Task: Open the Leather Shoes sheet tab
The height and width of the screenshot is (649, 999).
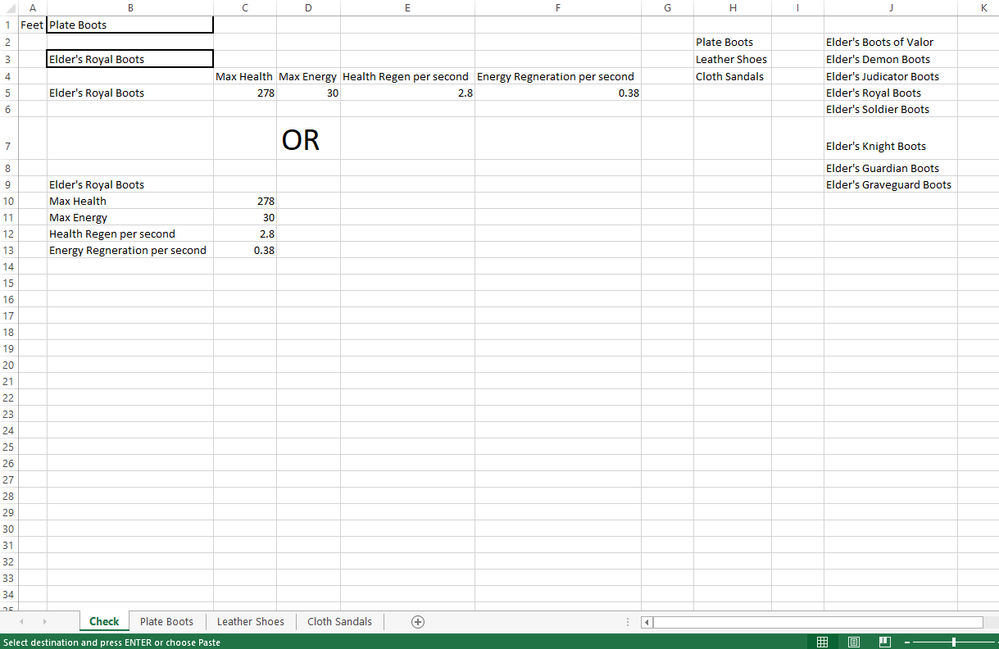Action: click(250, 622)
